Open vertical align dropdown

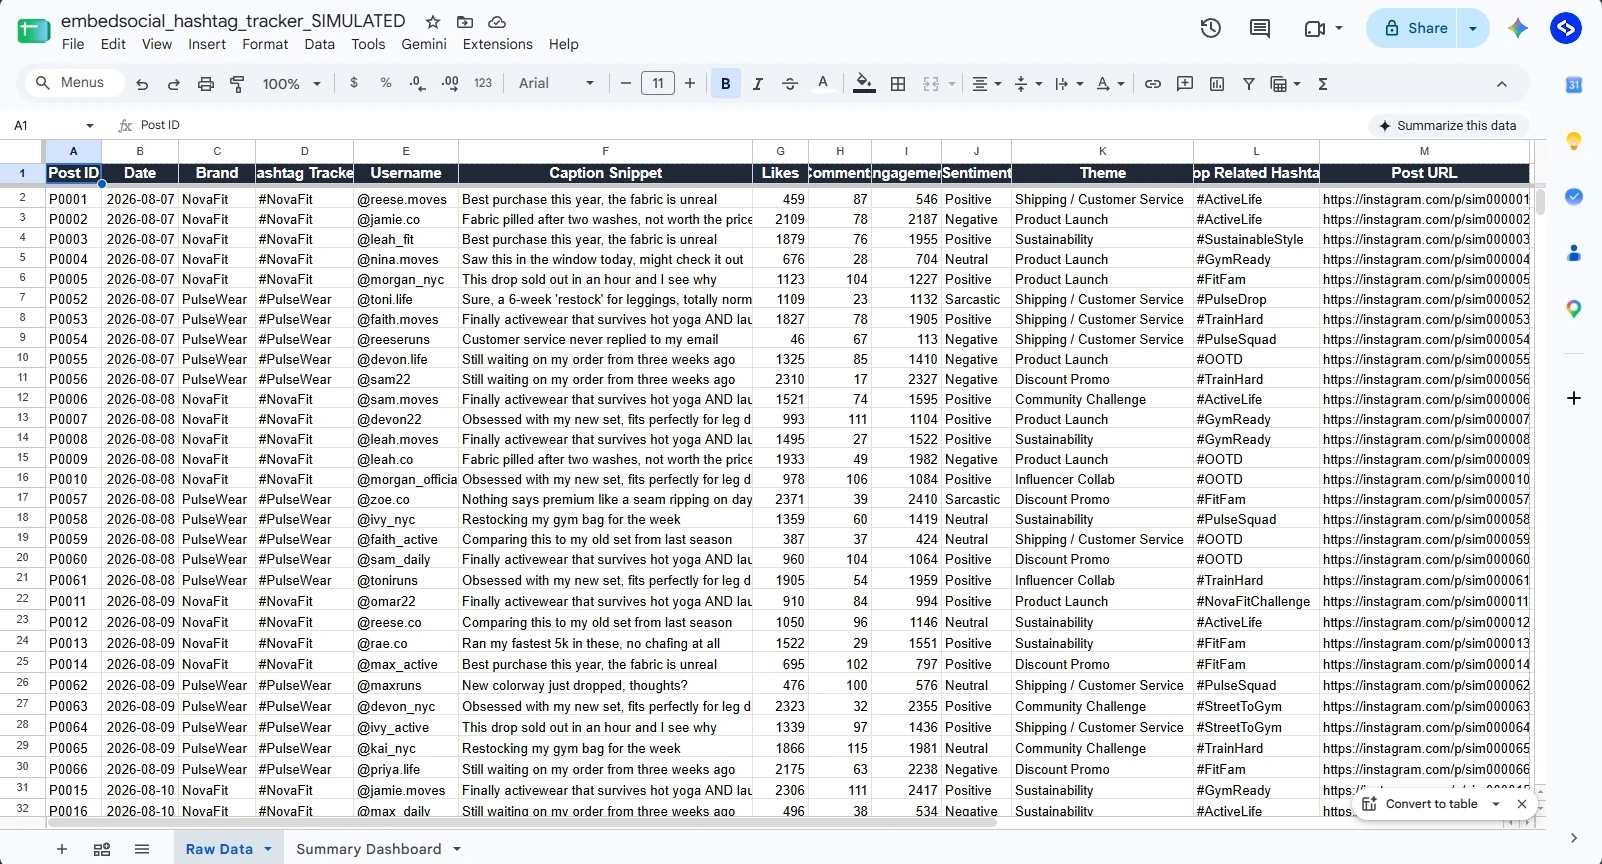pos(1028,84)
